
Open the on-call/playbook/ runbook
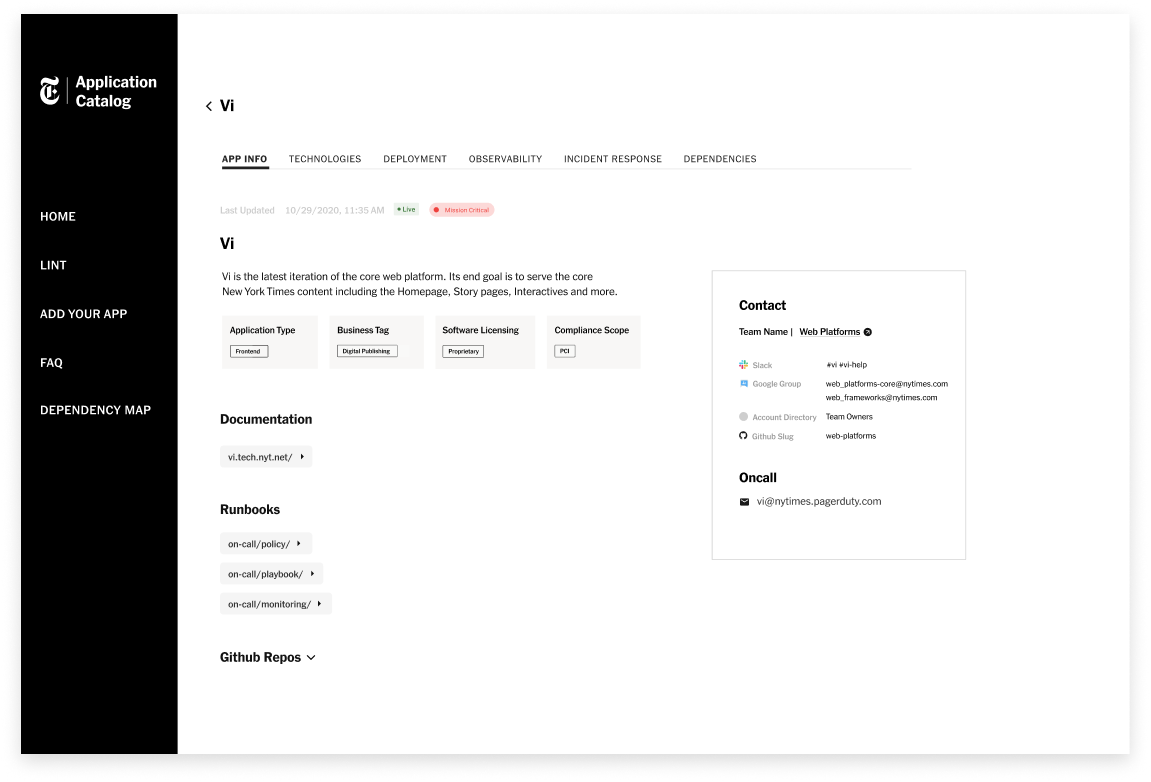(272, 573)
